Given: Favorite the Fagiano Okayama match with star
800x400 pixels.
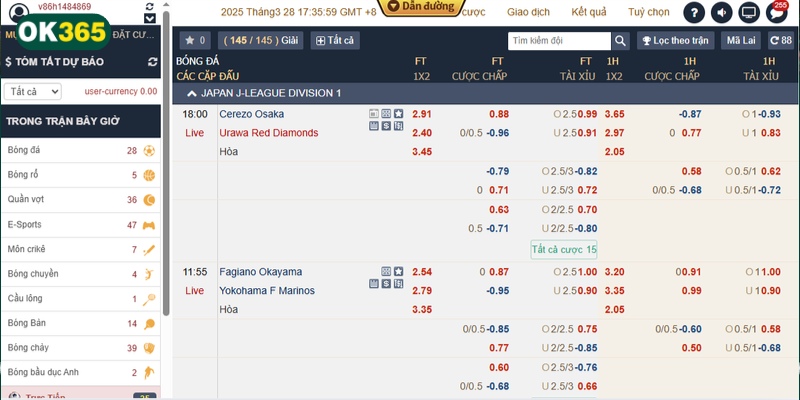Looking at the screenshot, I should (398, 272).
